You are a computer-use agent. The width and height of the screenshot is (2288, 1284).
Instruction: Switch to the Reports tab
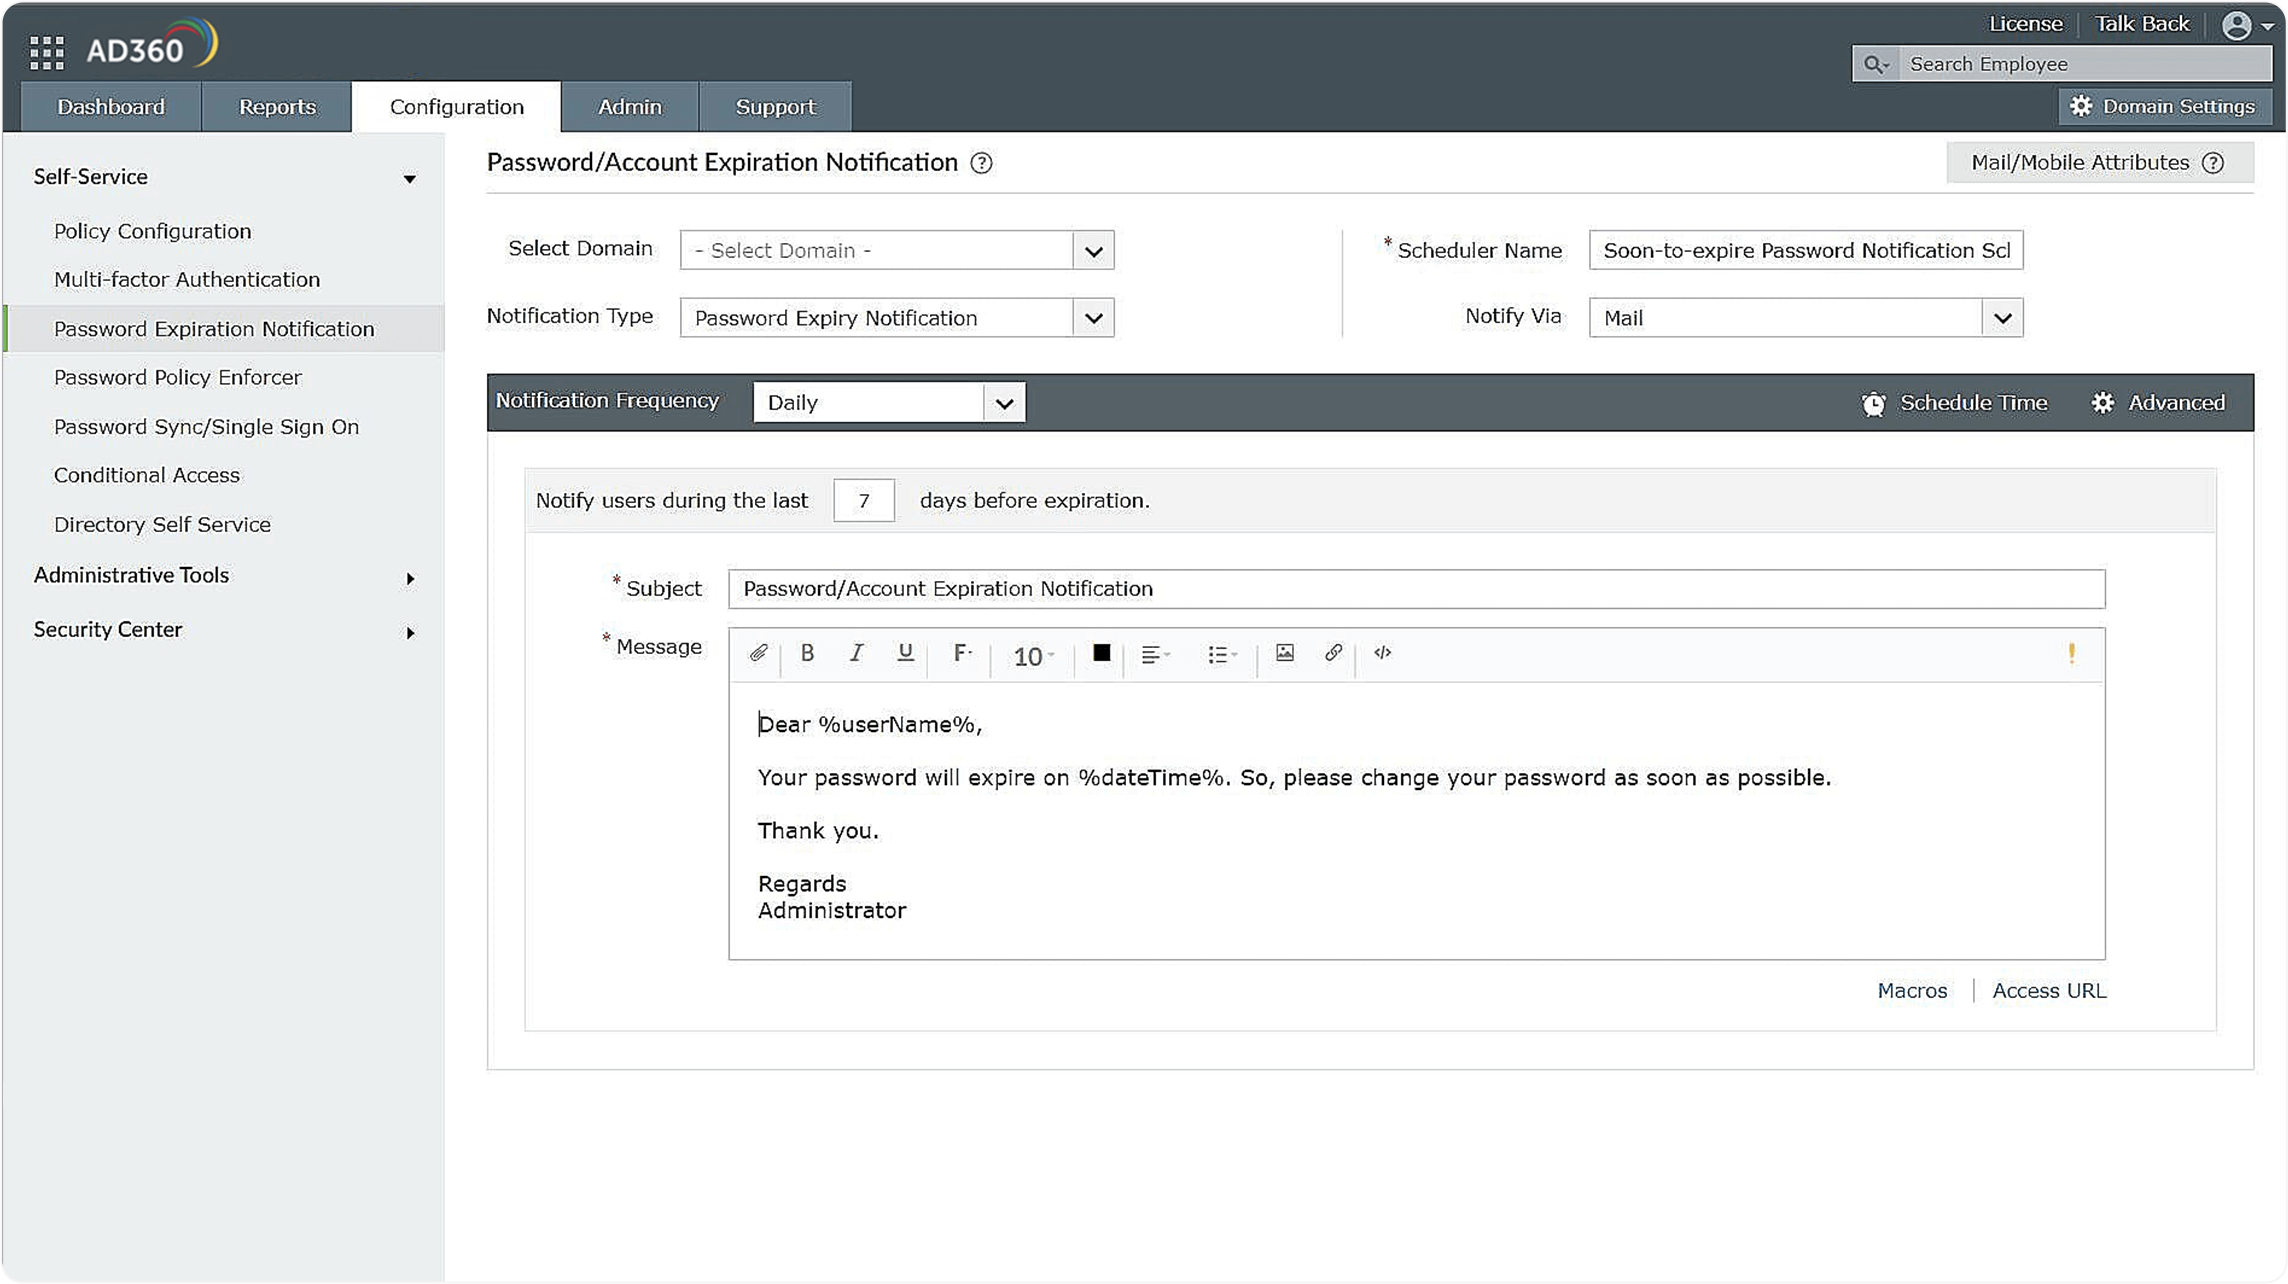[x=277, y=107]
